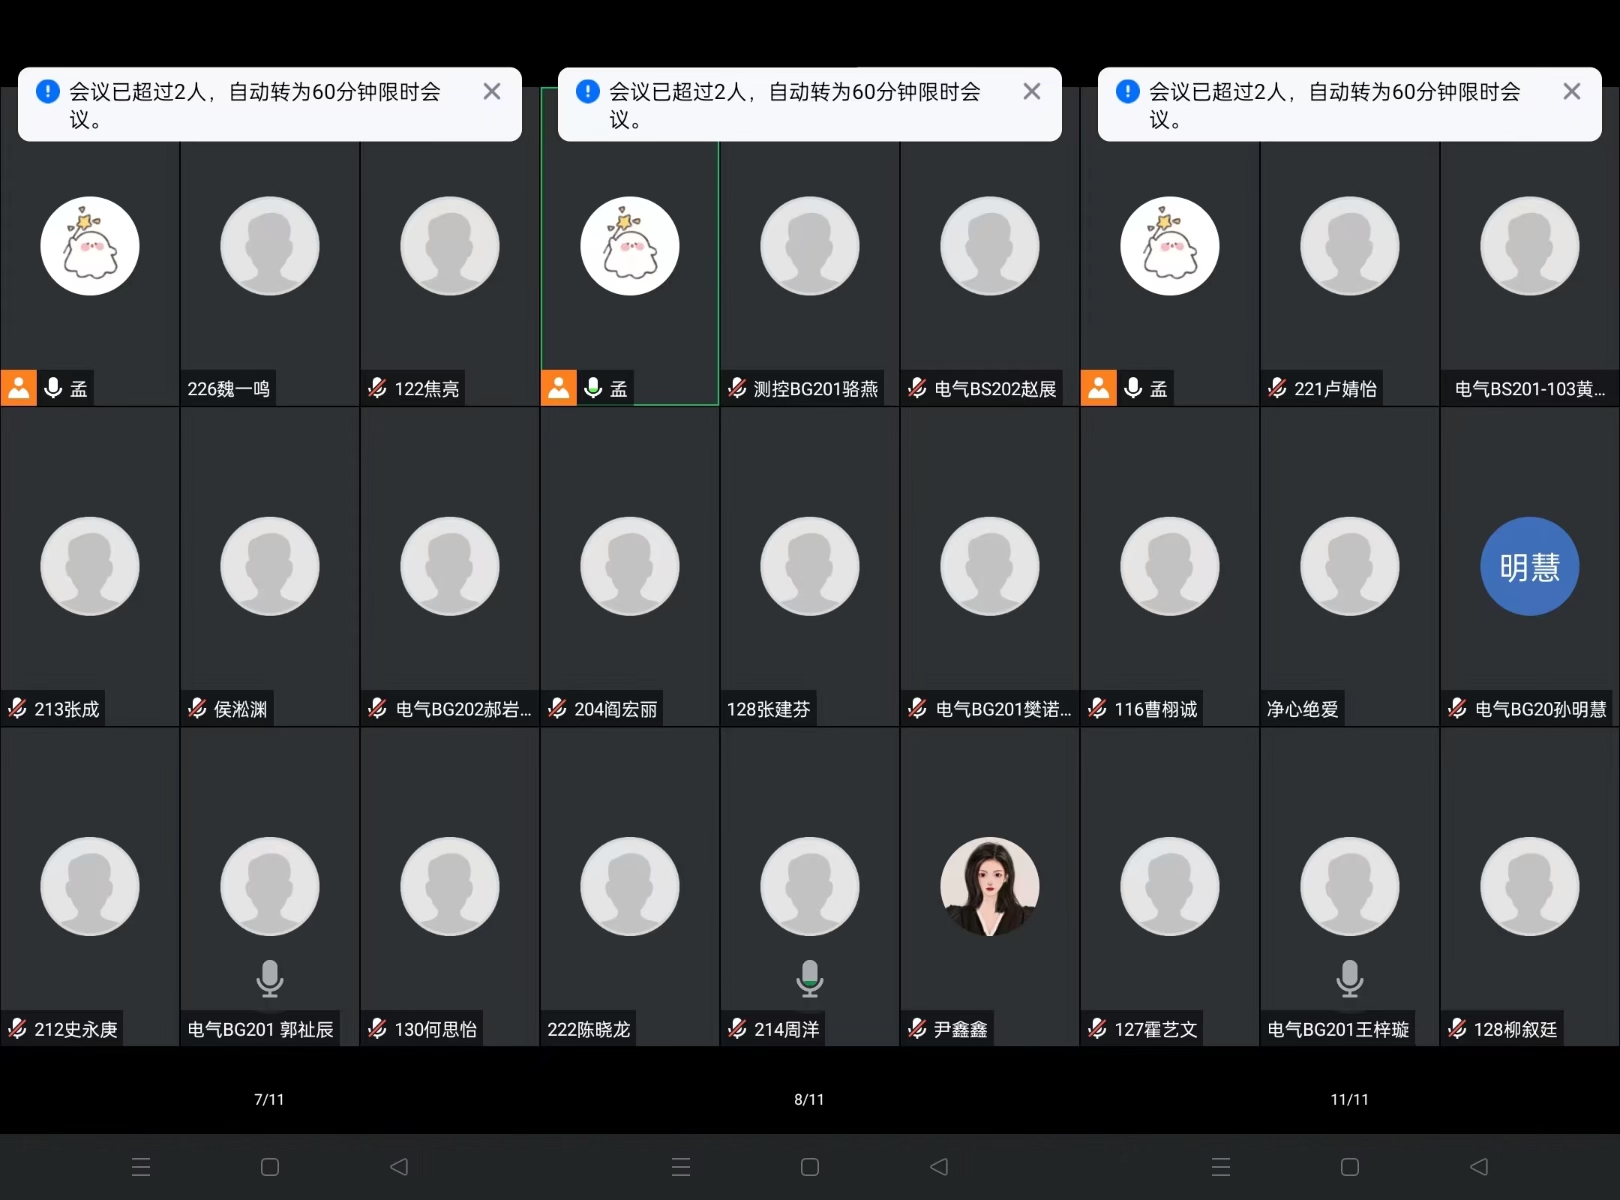Screen dimensions: 1620x1200
Task: Select the blue 明慧 avatar
Action: click(1529, 566)
